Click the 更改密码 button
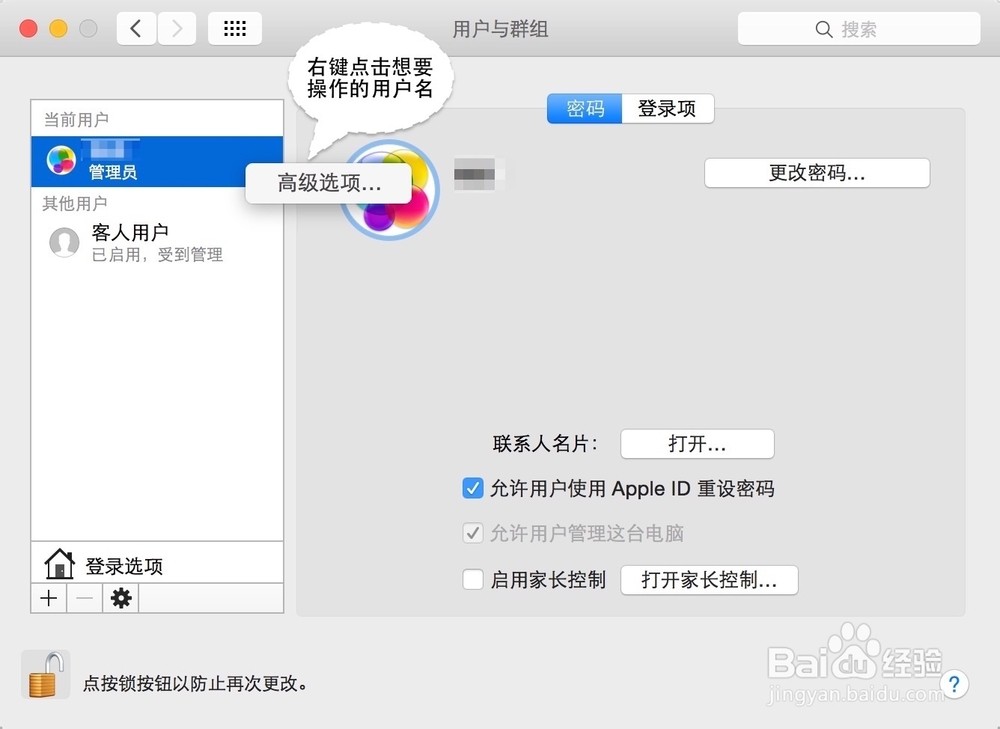1000x729 pixels. click(816, 172)
